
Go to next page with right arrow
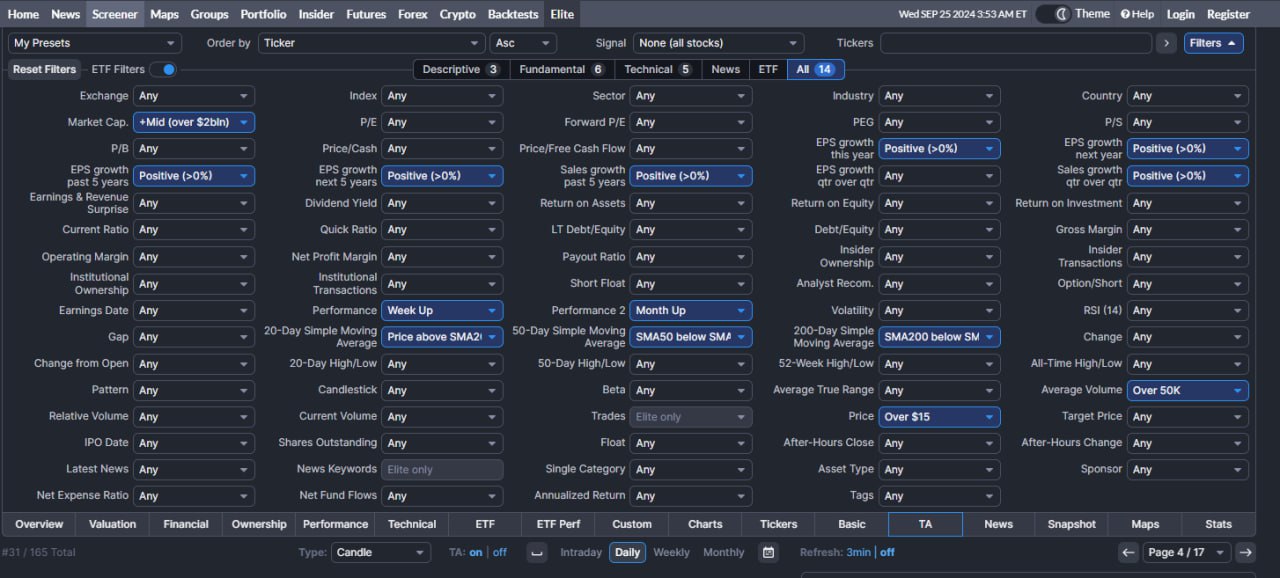1245,552
